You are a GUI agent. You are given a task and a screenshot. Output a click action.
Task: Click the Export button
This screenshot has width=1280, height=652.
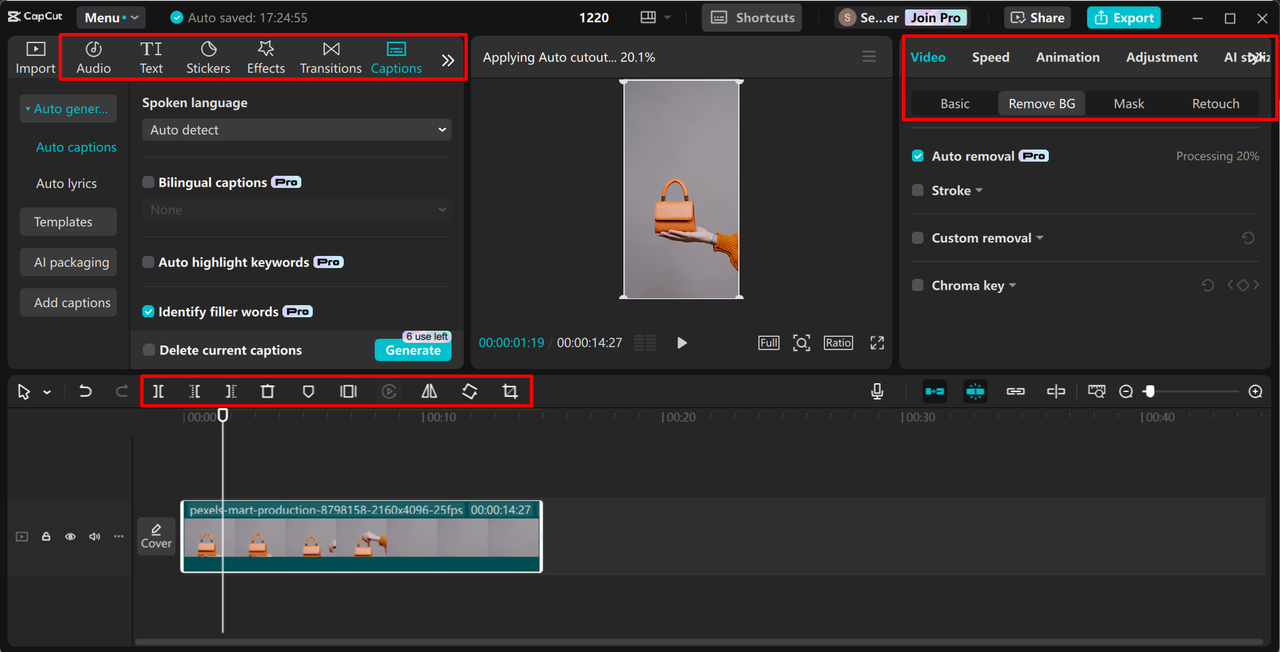1124,18
